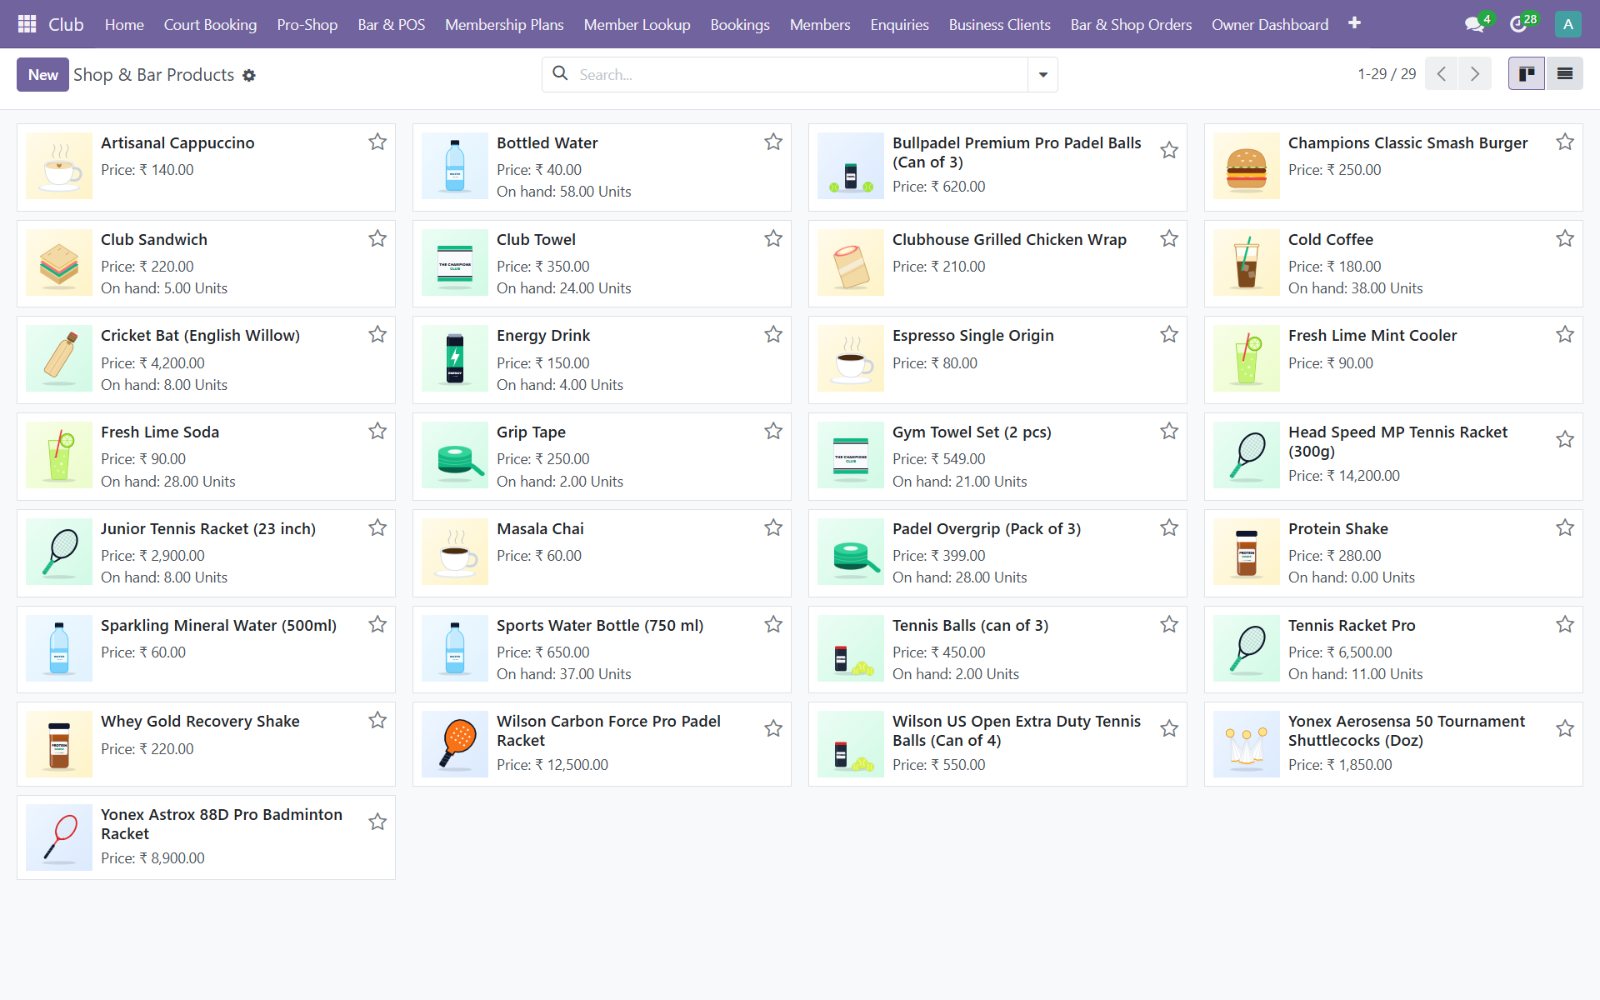
Task: Open the conversations chat icon
Action: point(1474,24)
